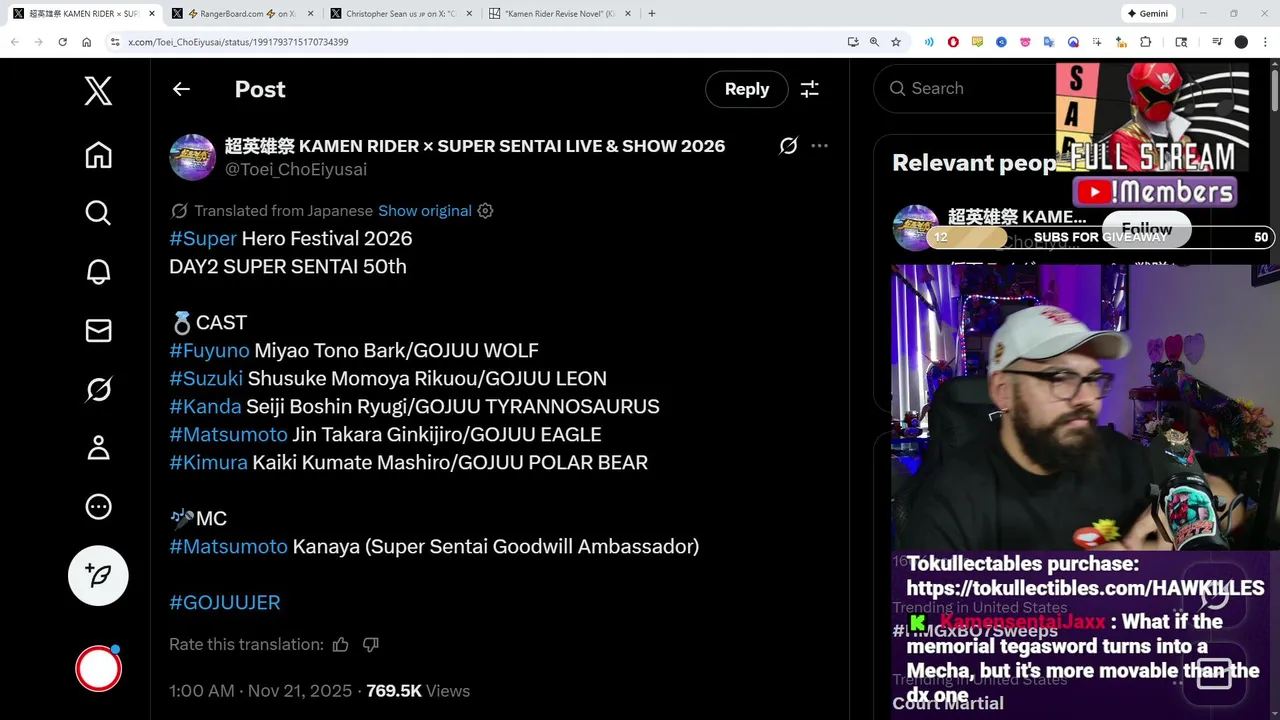This screenshot has height=720, width=1280.
Task: Click red adblock extension icon
Action: point(953,42)
